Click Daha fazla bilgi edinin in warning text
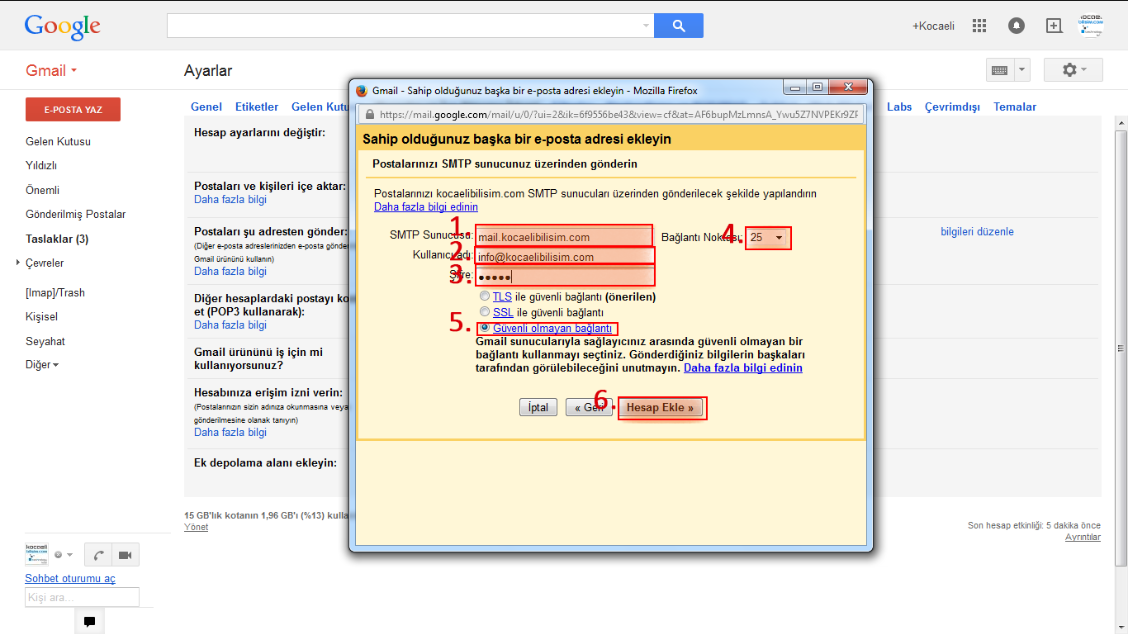 coord(743,368)
